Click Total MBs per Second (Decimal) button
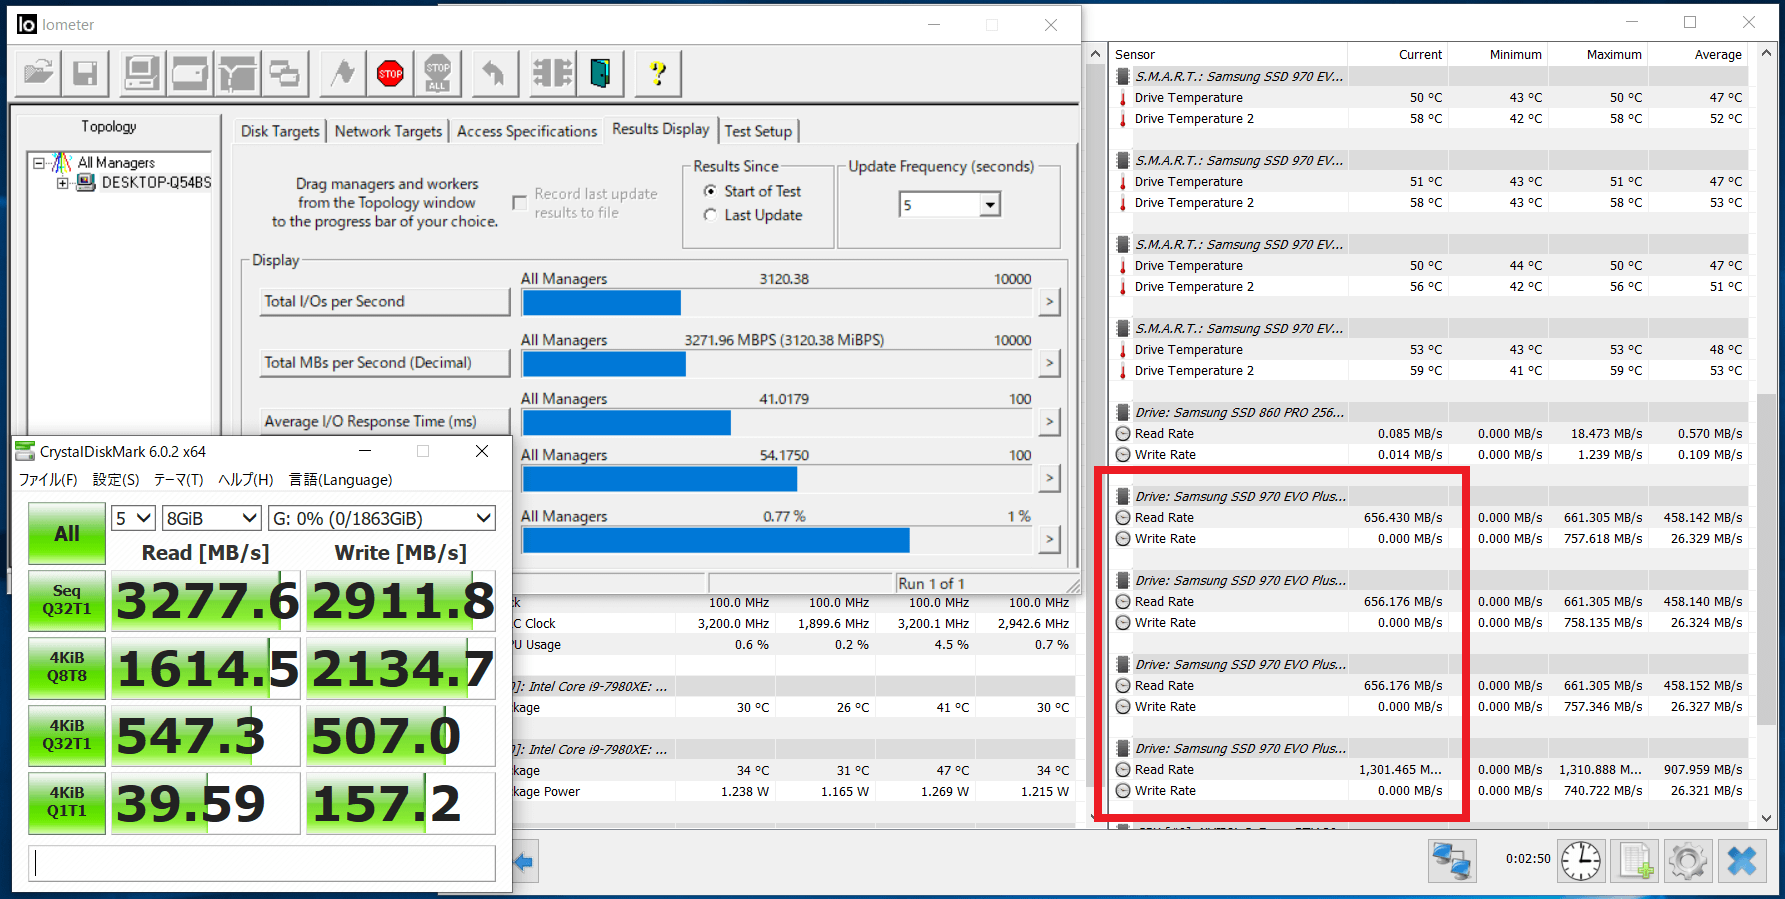Viewport: 1785px width, 899px height. click(385, 363)
